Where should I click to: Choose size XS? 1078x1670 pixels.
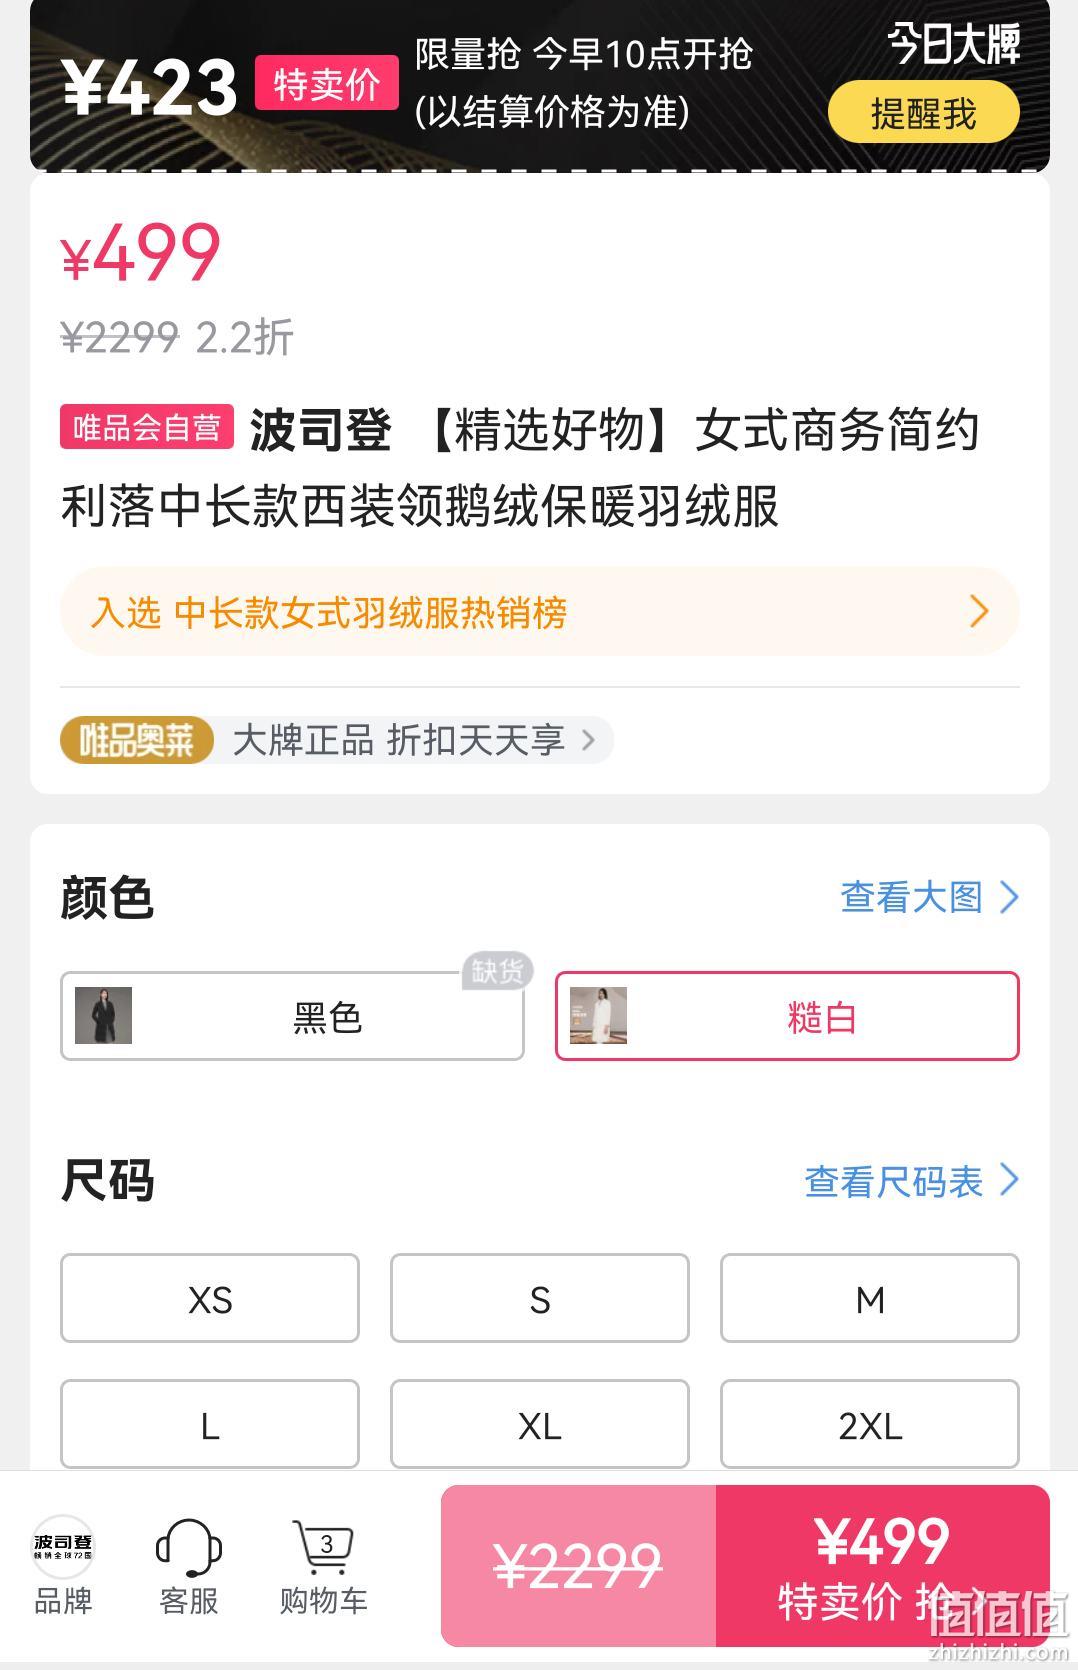pos(210,1298)
